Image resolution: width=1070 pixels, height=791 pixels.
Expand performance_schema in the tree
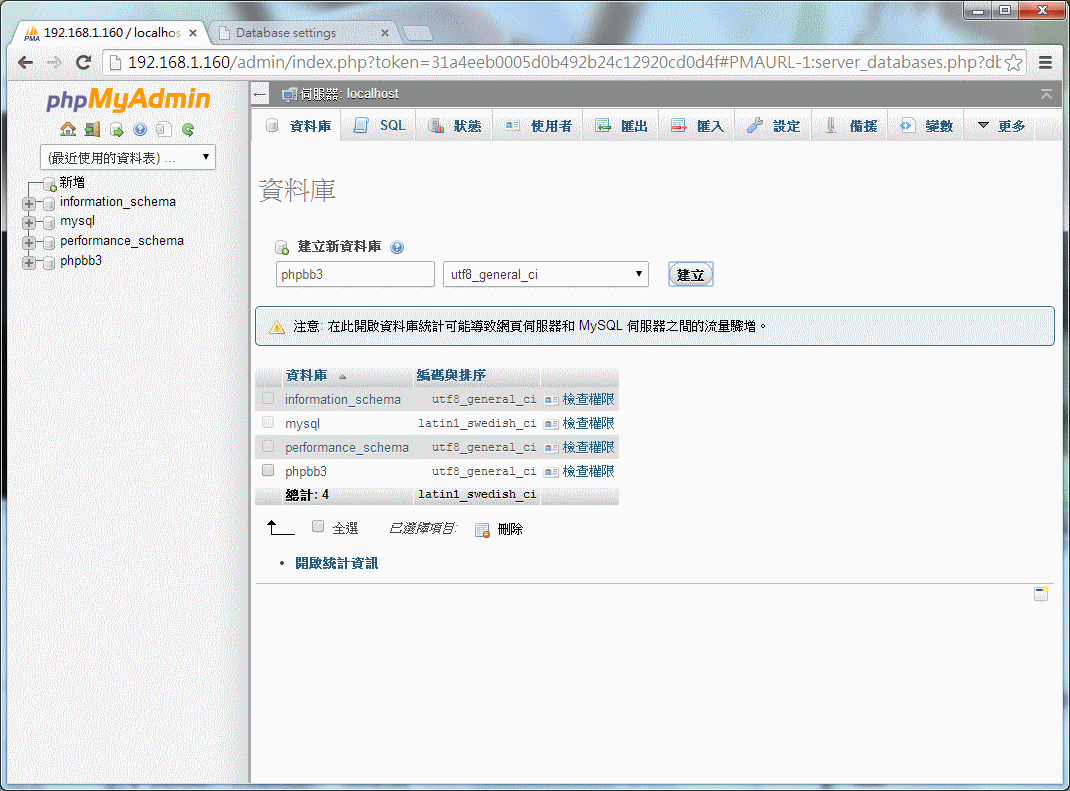pyautogui.click(x=29, y=242)
